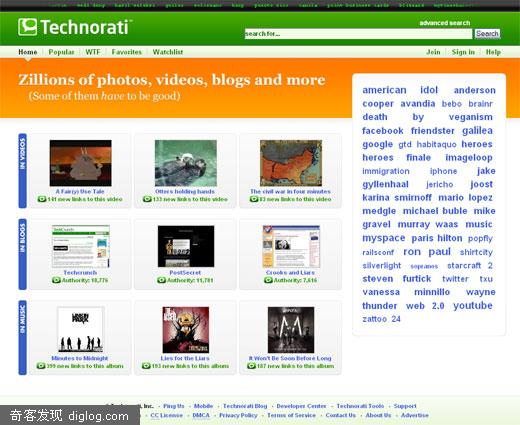Viewport: 520px width, 425px height.
Task: Open the PostSecret blog thumbnail
Action: pos(186,246)
